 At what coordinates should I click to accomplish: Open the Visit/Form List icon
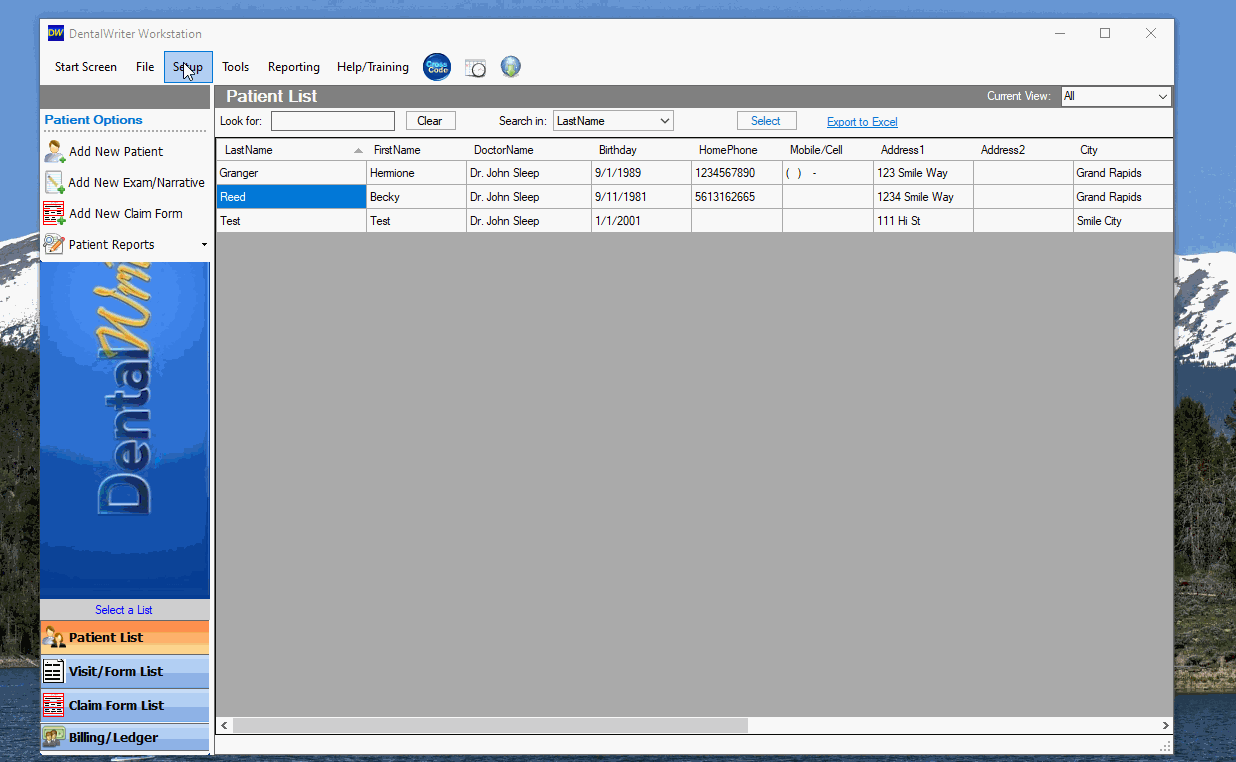click(54, 671)
